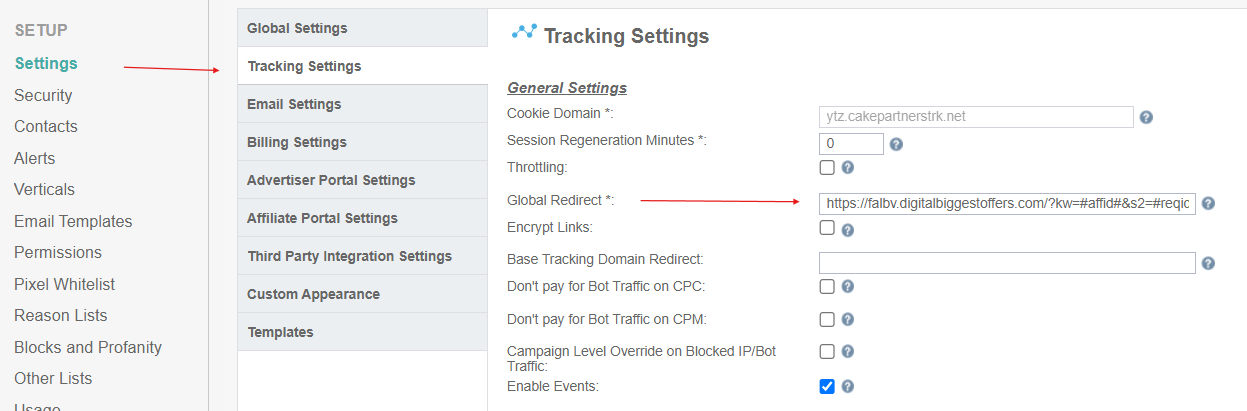Go to Security in the sidebar
The width and height of the screenshot is (1247, 411).
tap(43, 95)
